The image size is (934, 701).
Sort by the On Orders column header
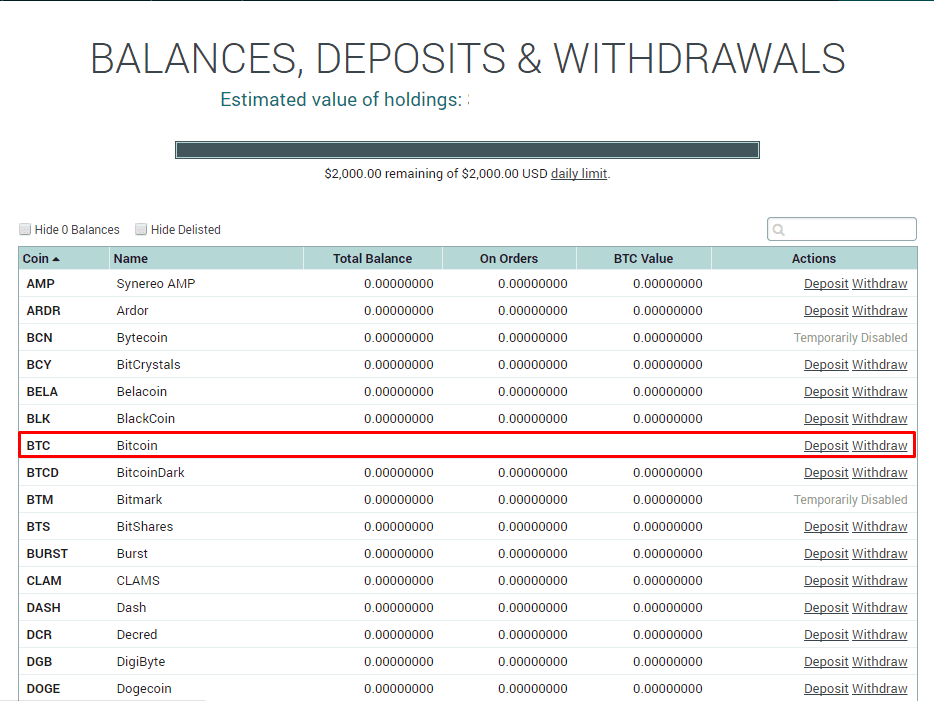pyautogui.click(x=509, y=258)
